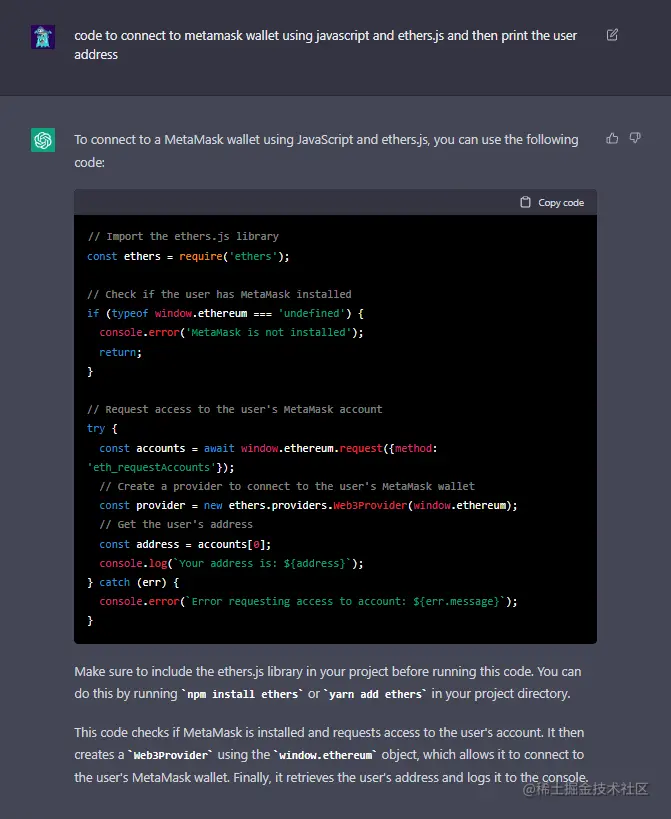The height and width of the screenshot is (819, 671).
Task: Click the "'eth_requestAccounts'});" line
Action: (x=161, y=467)
